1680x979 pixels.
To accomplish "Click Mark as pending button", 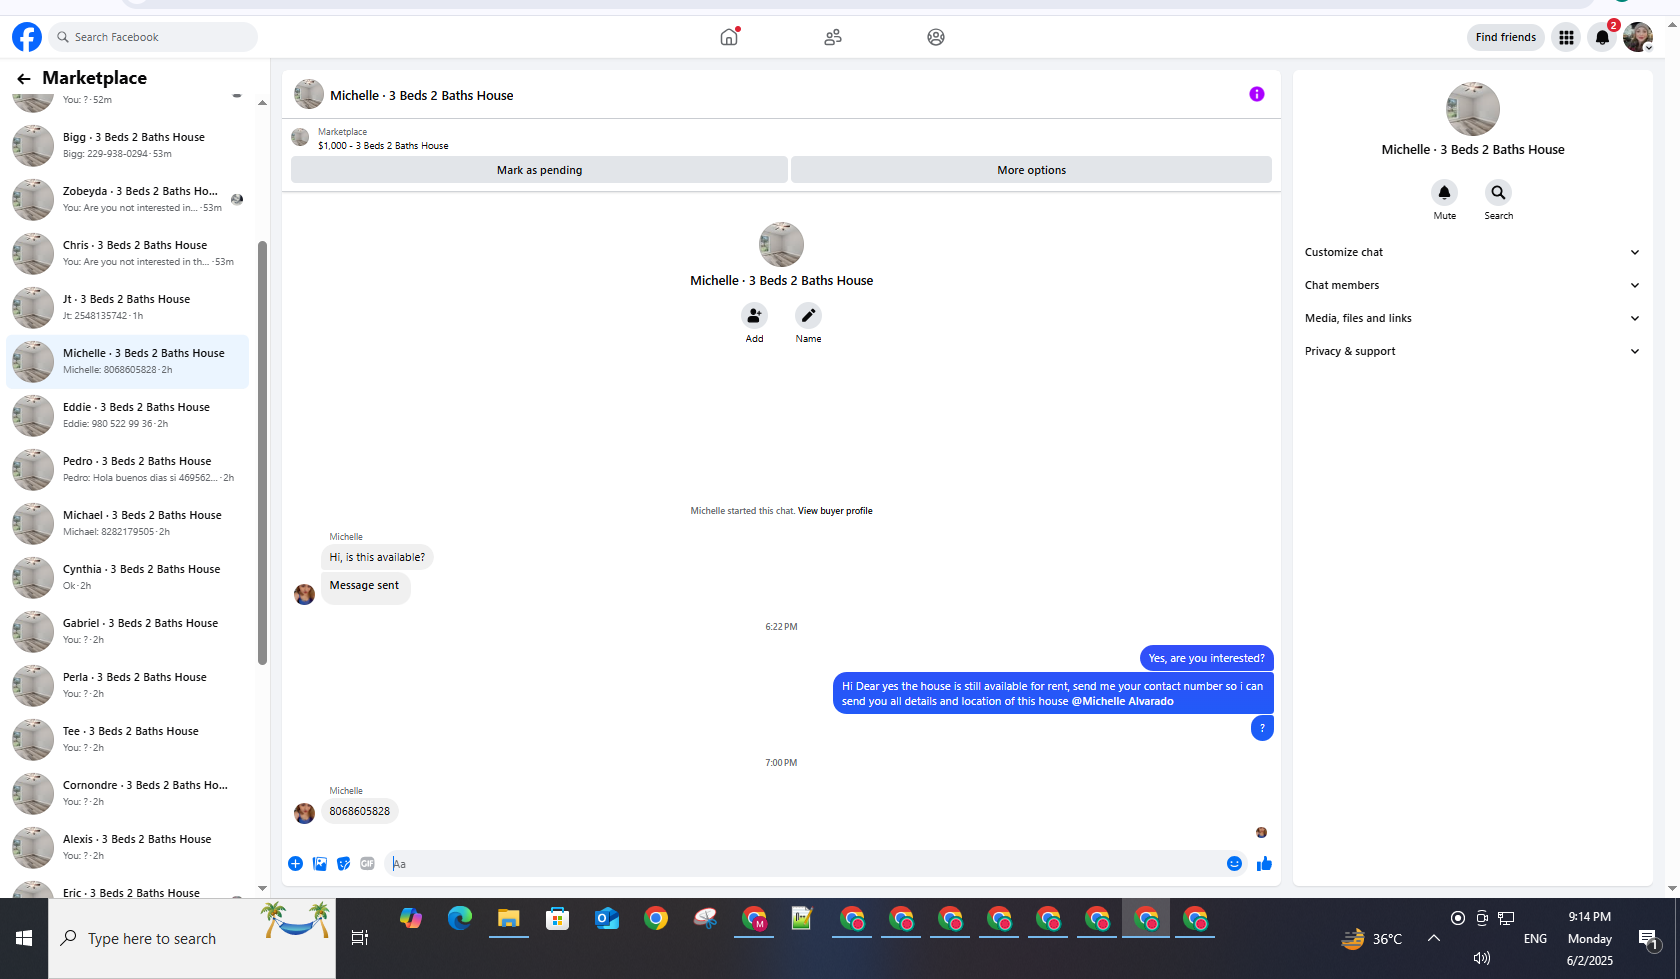I will pos(539,170).
